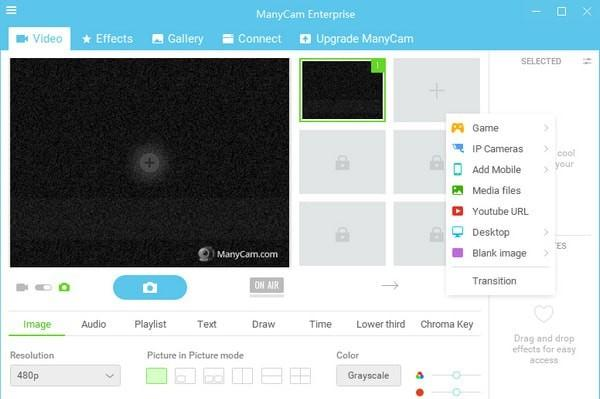Click the mobile phone icon

pyautogui.click(x=458, y=169)
